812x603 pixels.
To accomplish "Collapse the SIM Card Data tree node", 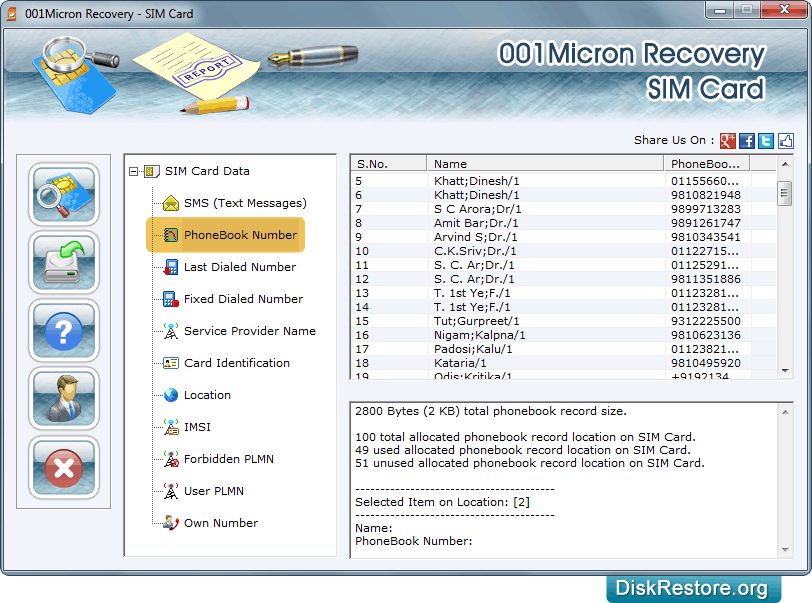I will point(134,171).
